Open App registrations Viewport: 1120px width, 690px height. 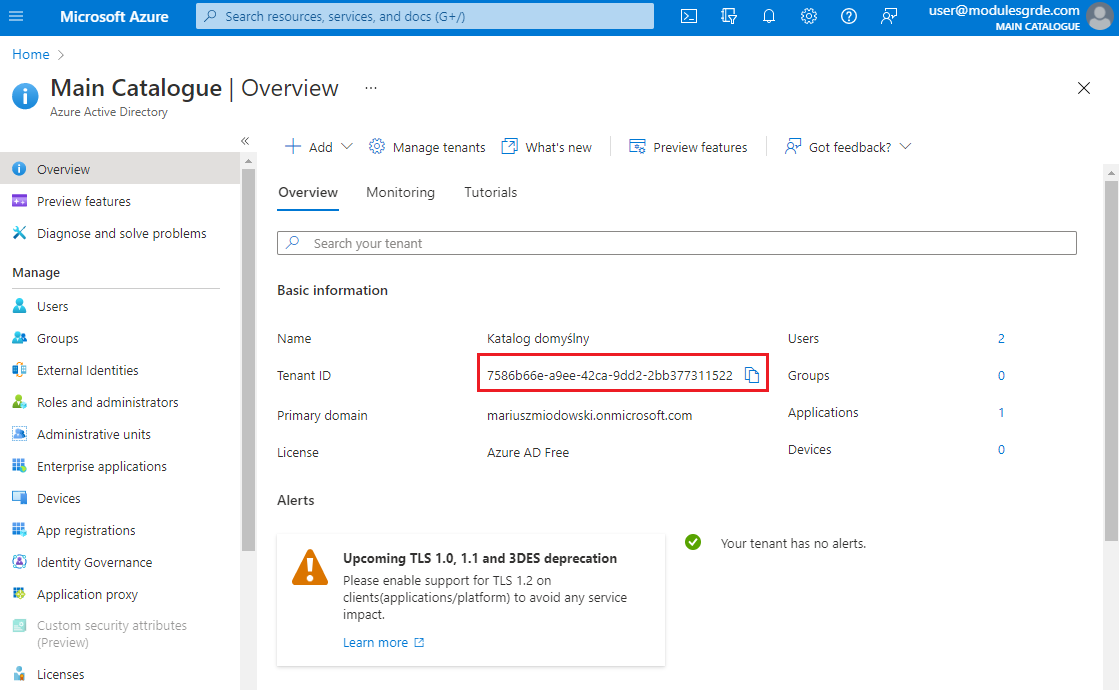pyautogui.click(x=120, y=531)
